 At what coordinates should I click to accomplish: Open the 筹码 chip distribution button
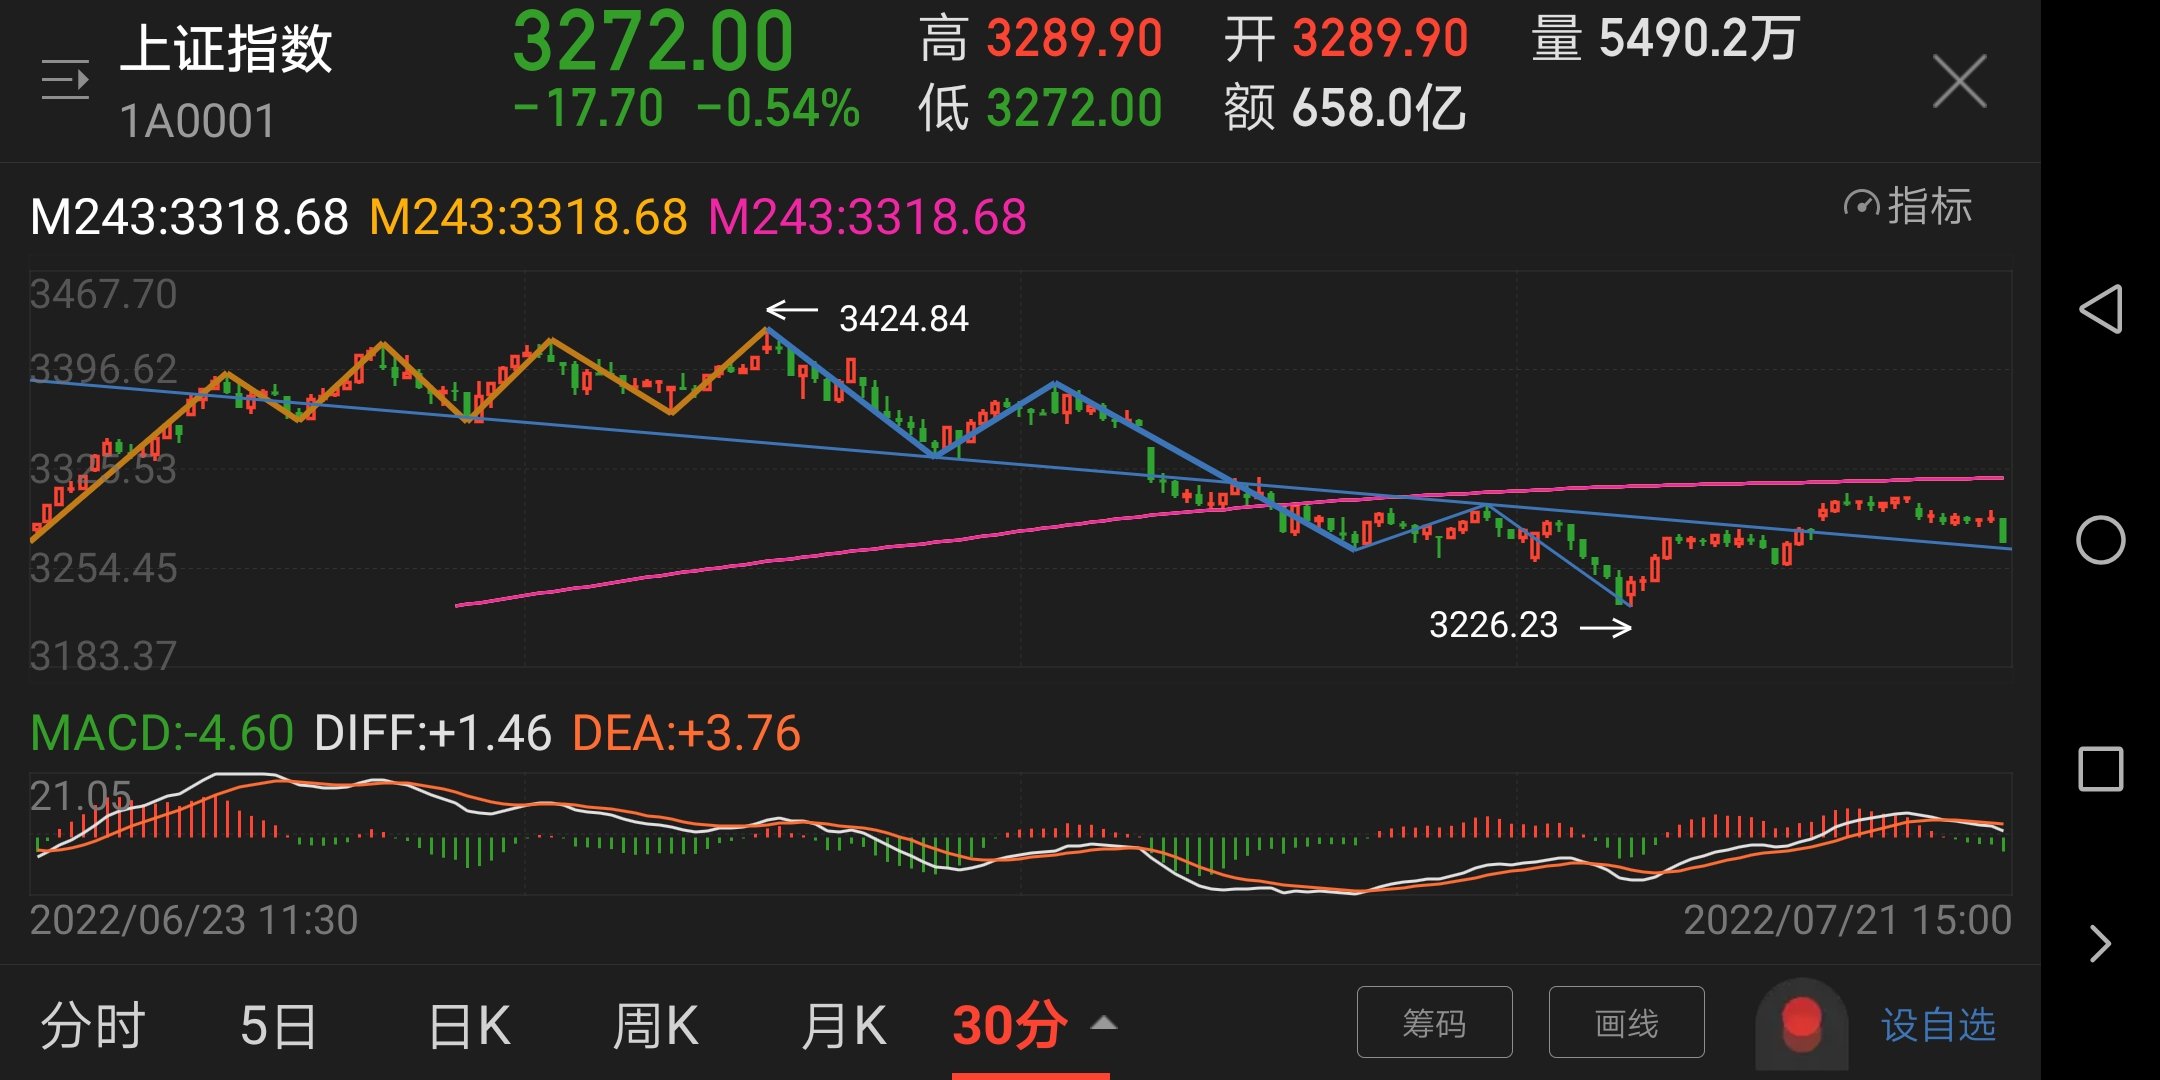(1434, 1022)
